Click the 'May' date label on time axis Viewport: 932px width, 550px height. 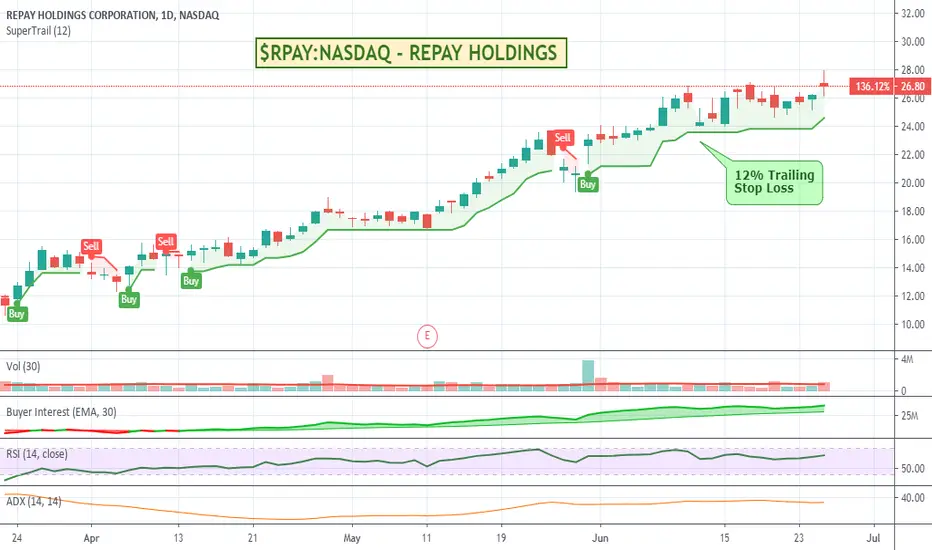(x=352, y=538)
